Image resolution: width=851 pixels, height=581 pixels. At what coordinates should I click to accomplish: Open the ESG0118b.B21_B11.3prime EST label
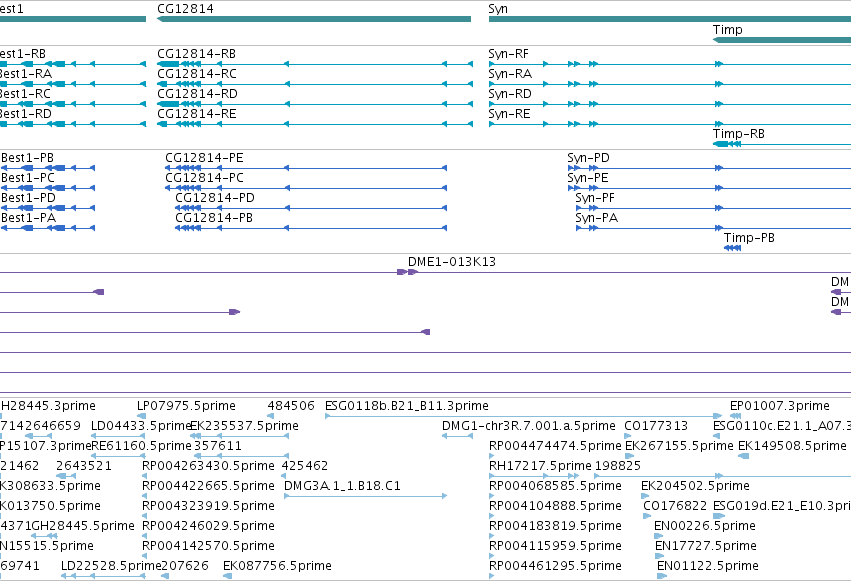407,406
